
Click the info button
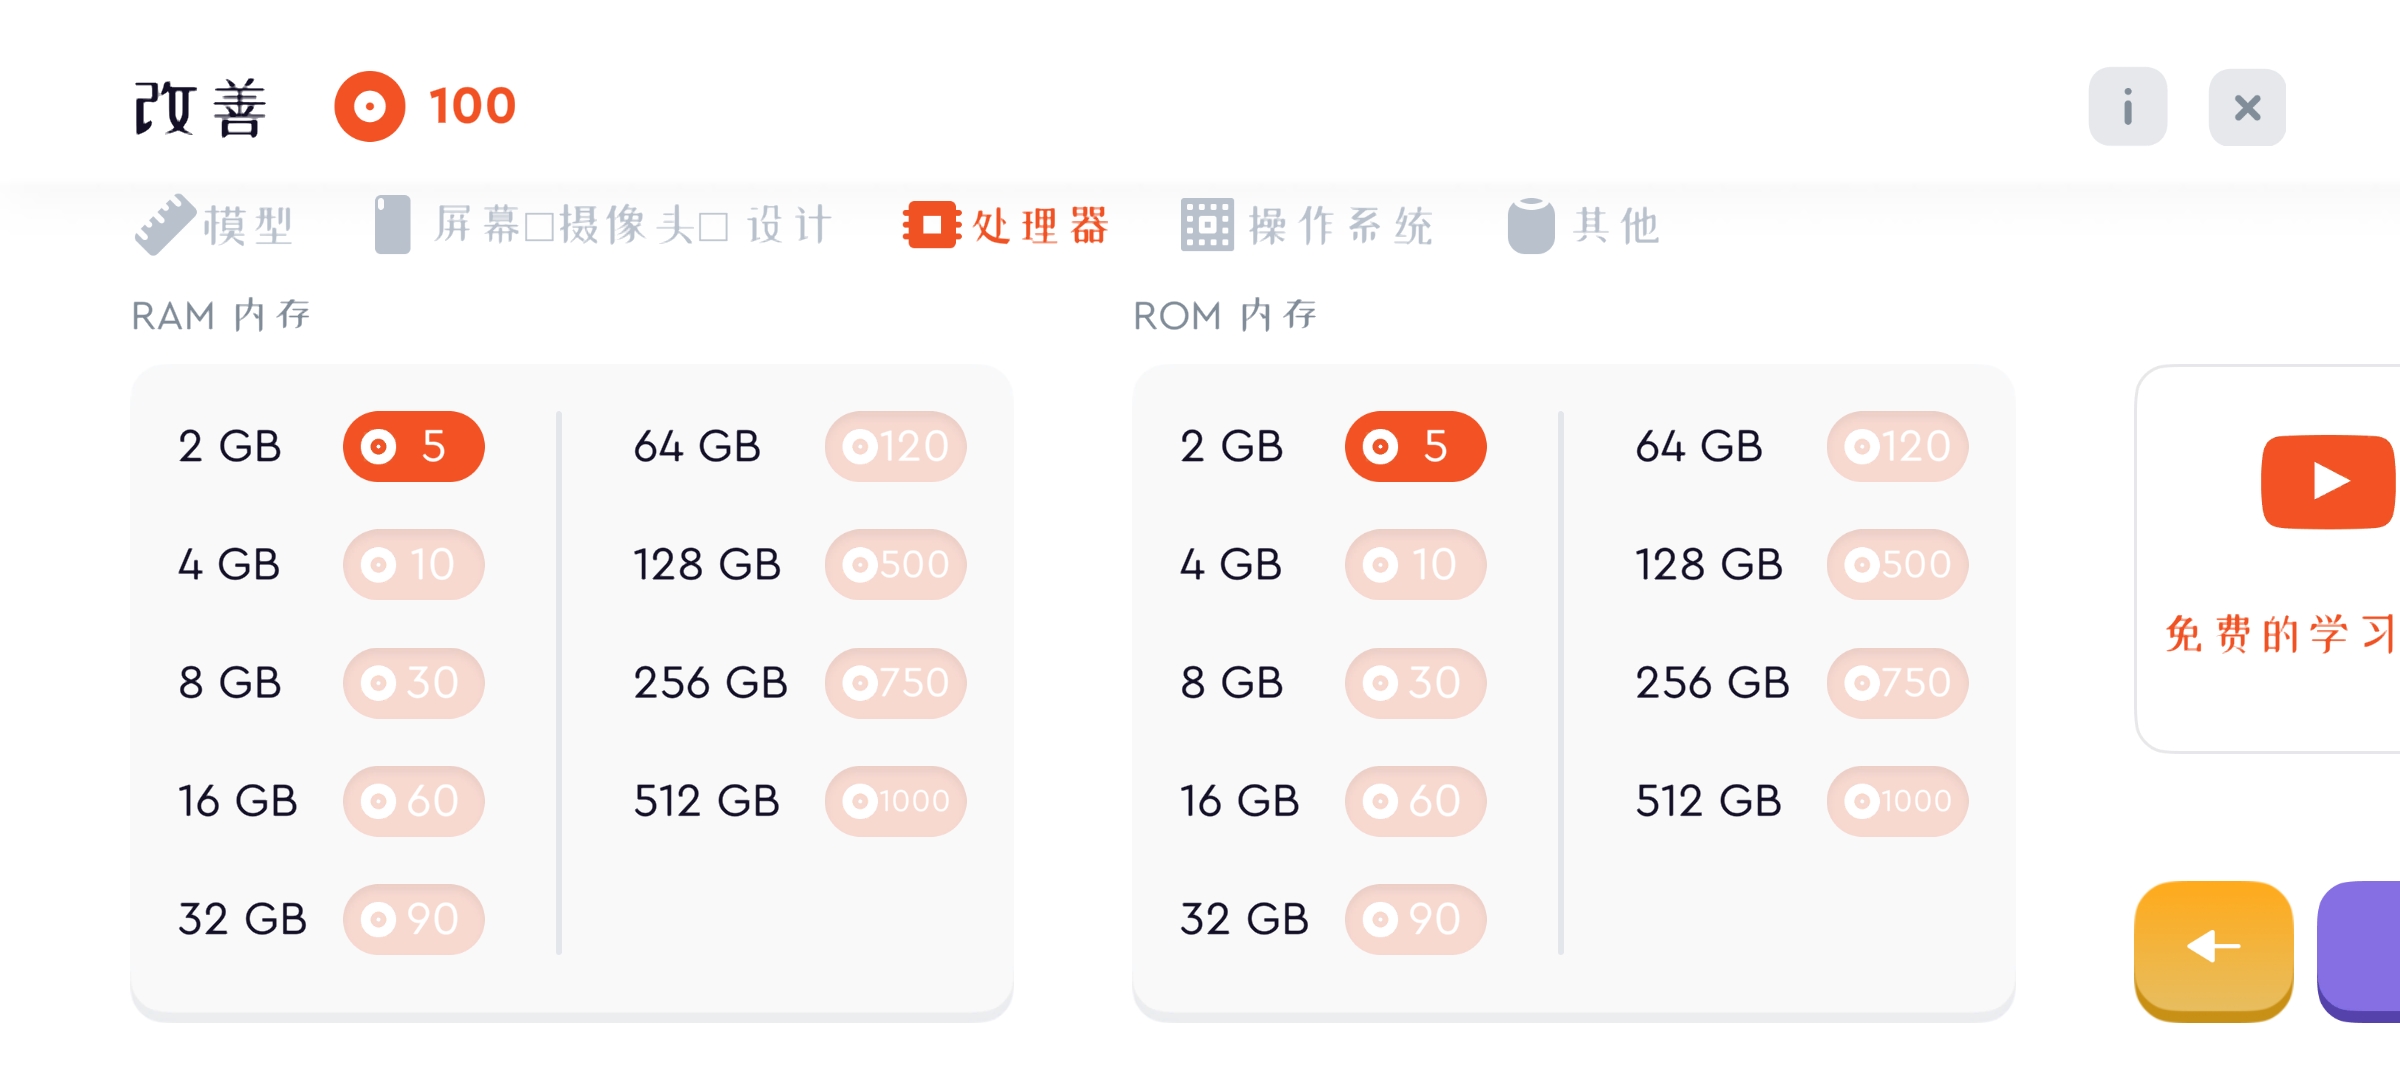(x=2127, y=107)
